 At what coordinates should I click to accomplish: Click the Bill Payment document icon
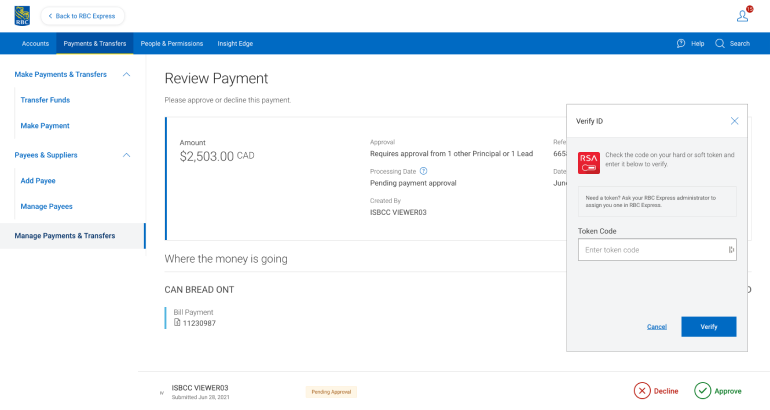coord(178,323)
